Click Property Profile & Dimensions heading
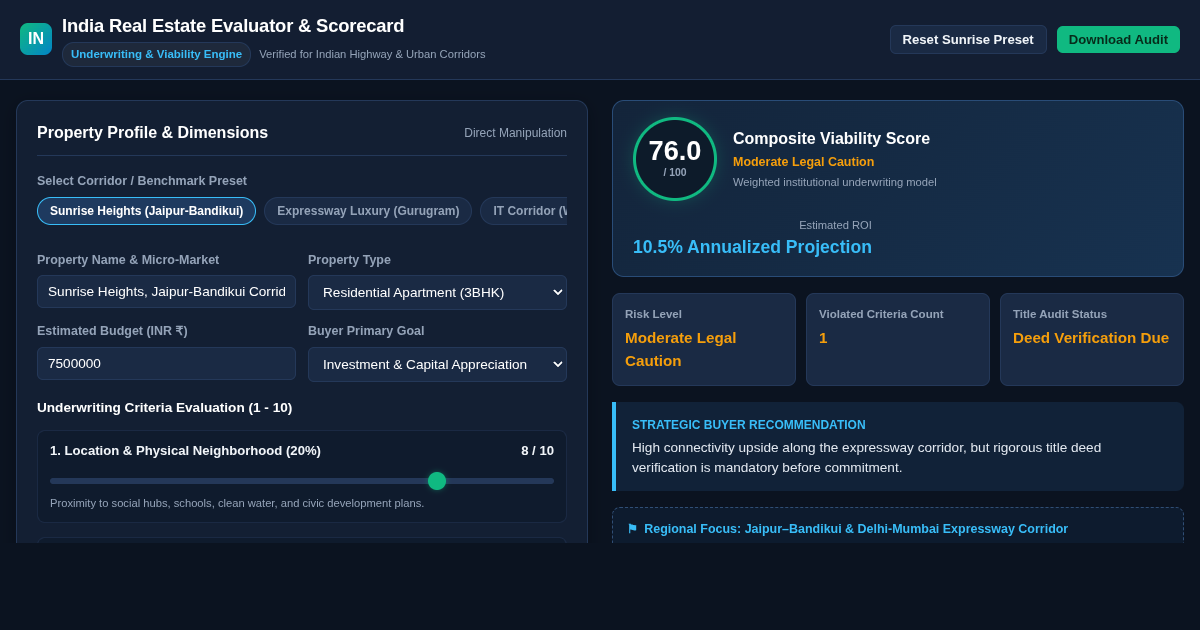Screen dimensions: 1200x630 point(152,133)
